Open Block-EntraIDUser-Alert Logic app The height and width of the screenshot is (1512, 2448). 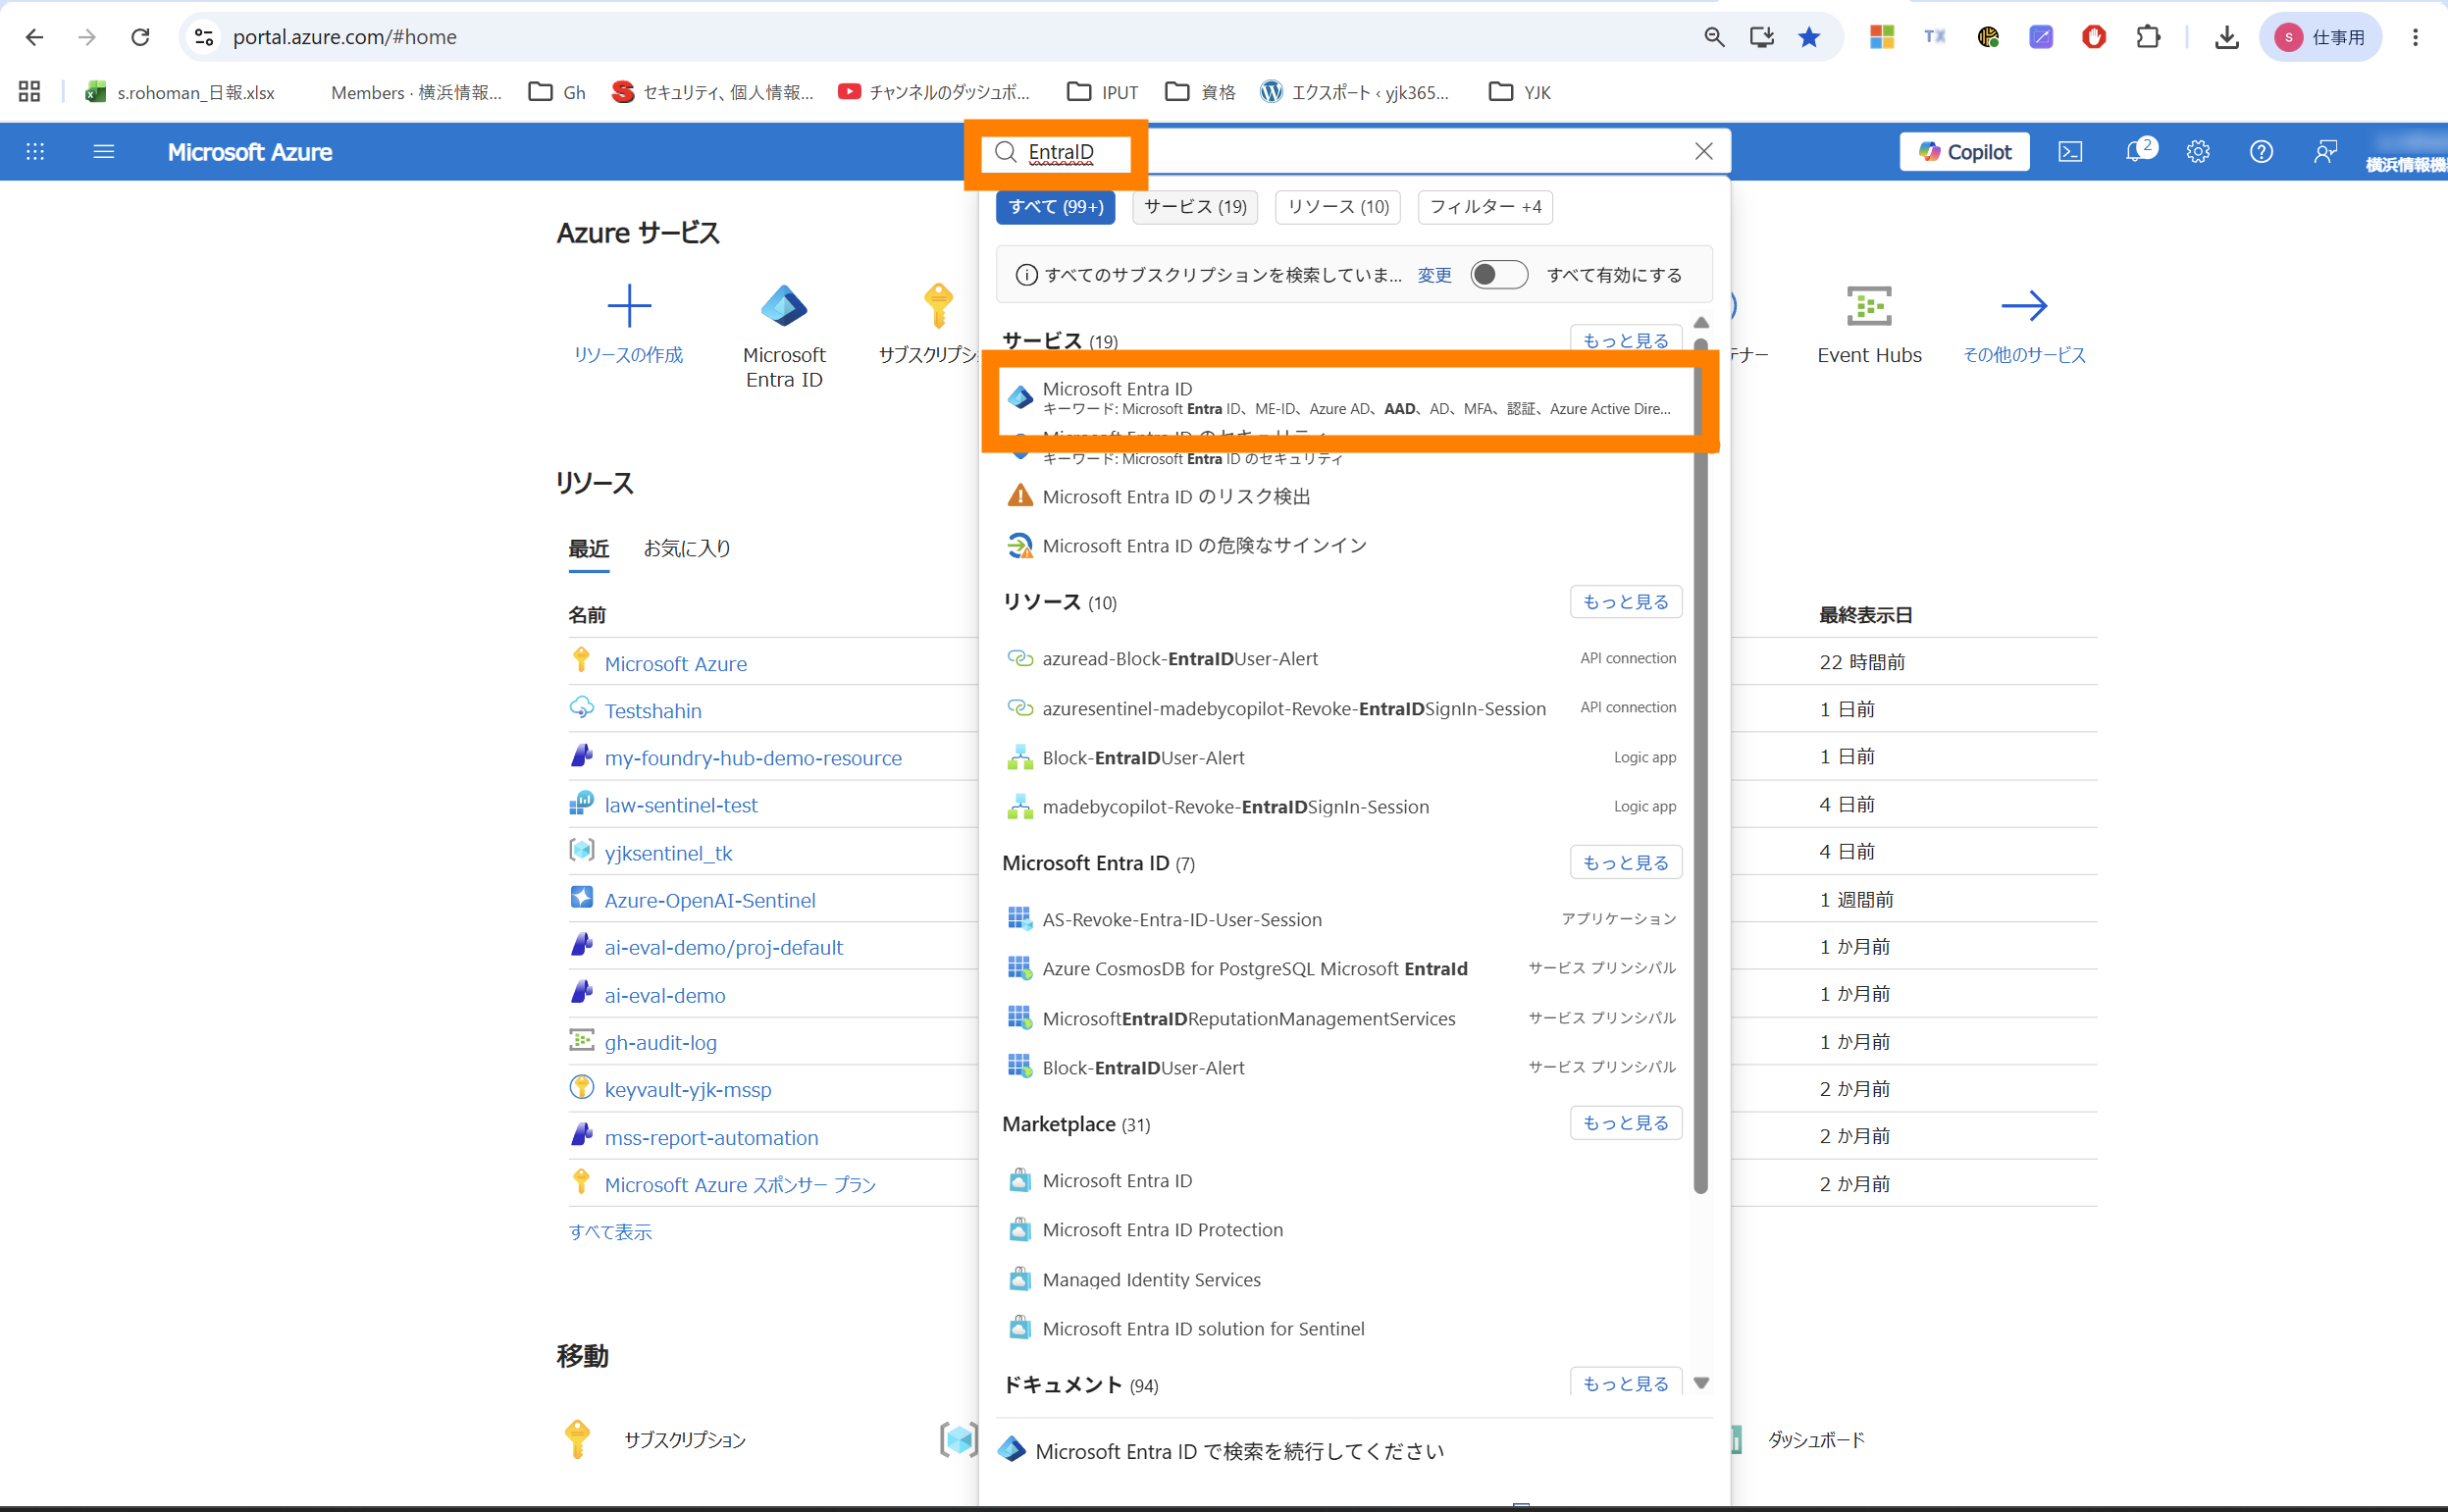pyautogui.click(x=1344, y=758)
